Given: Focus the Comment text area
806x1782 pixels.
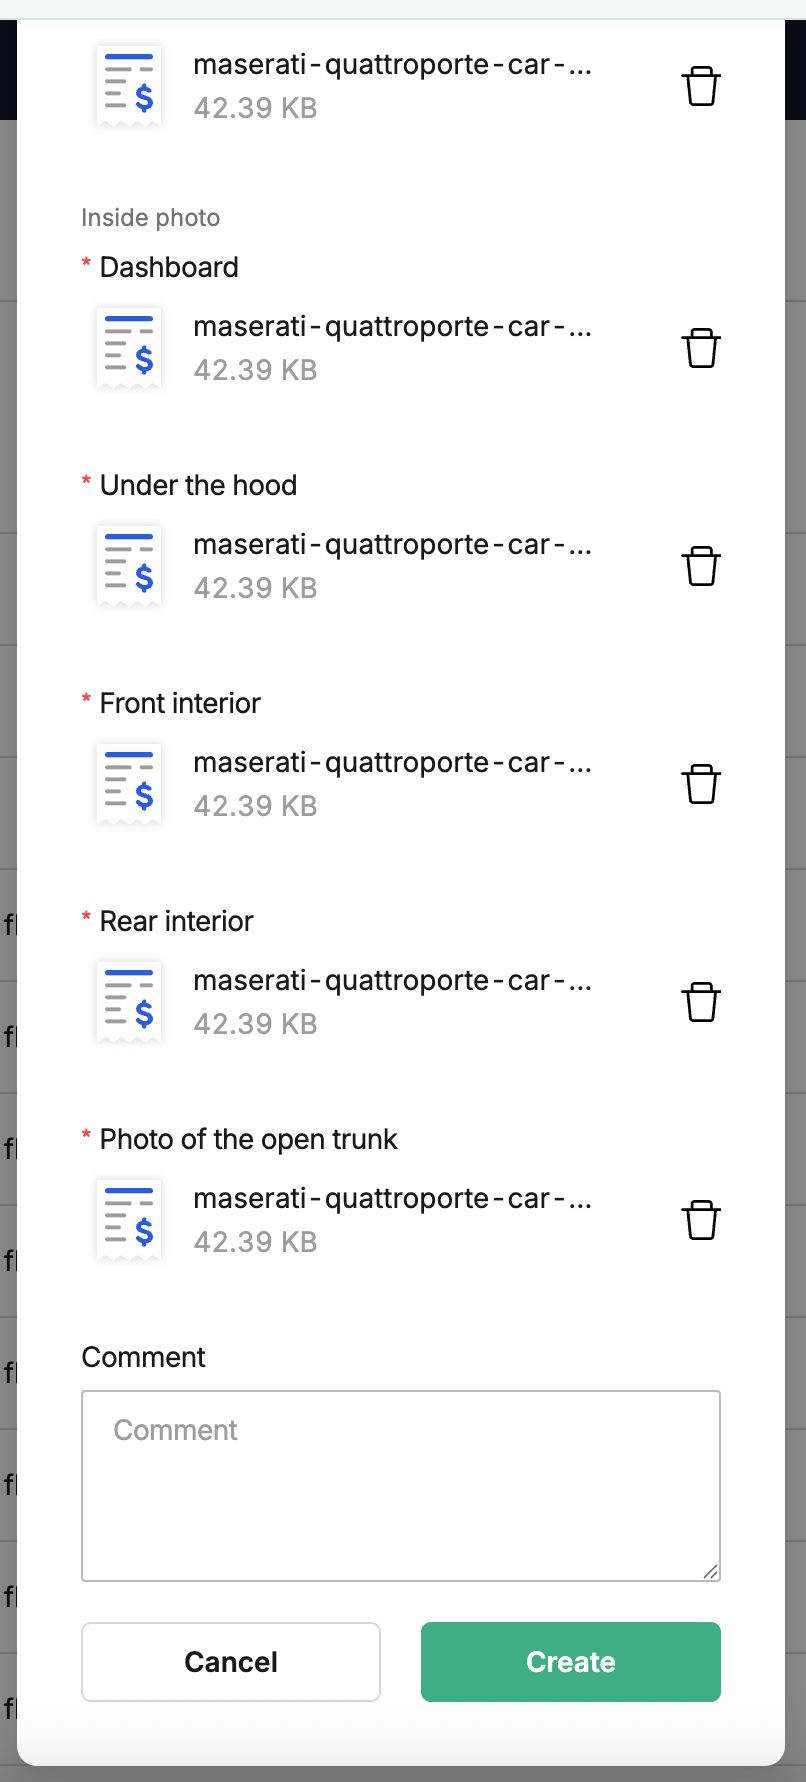Looking at the screenshot, I should pos(401,1486).
